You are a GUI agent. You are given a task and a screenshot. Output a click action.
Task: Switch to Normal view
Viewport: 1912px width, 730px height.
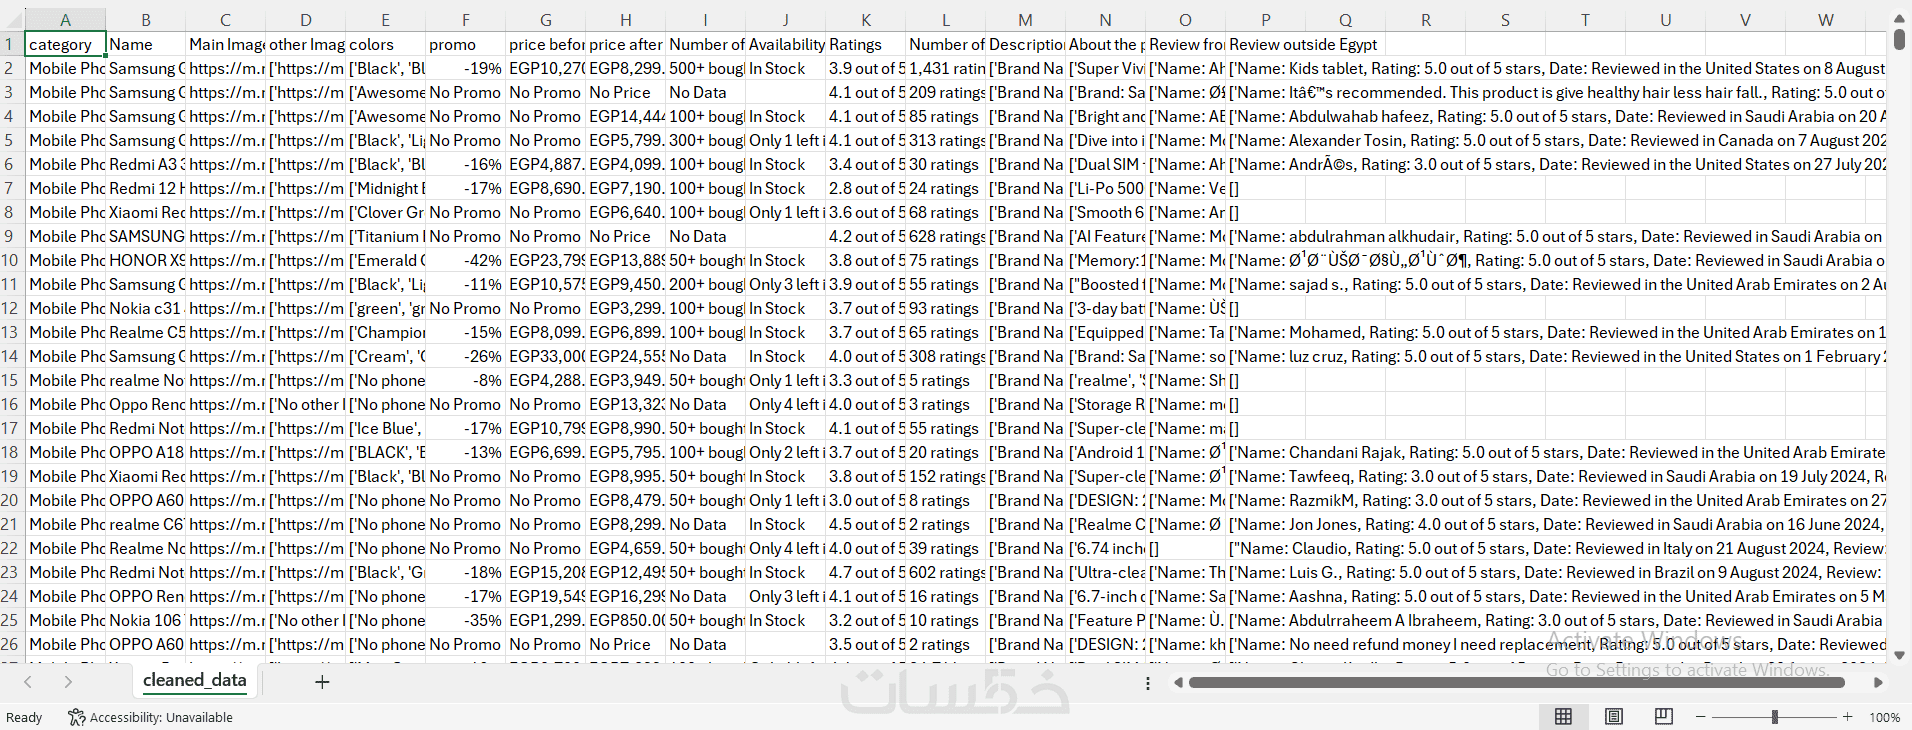point(1563,716)
